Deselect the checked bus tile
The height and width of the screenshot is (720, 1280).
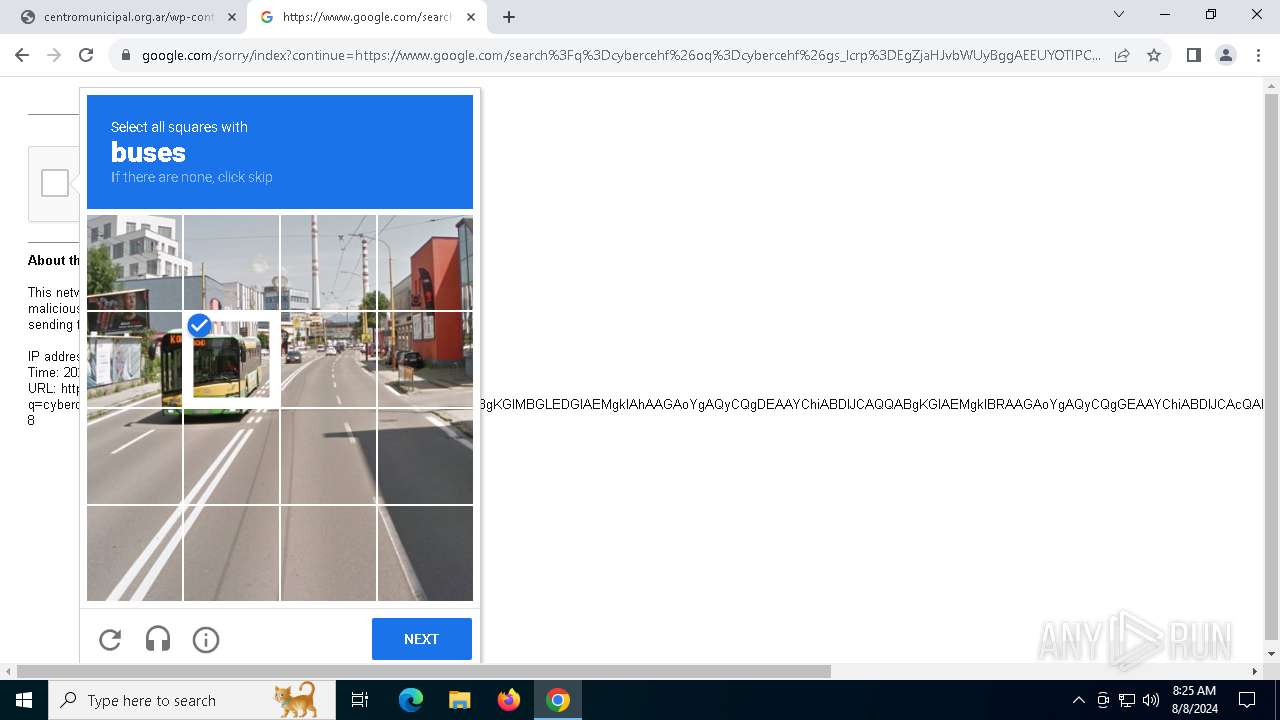point(231,359)
